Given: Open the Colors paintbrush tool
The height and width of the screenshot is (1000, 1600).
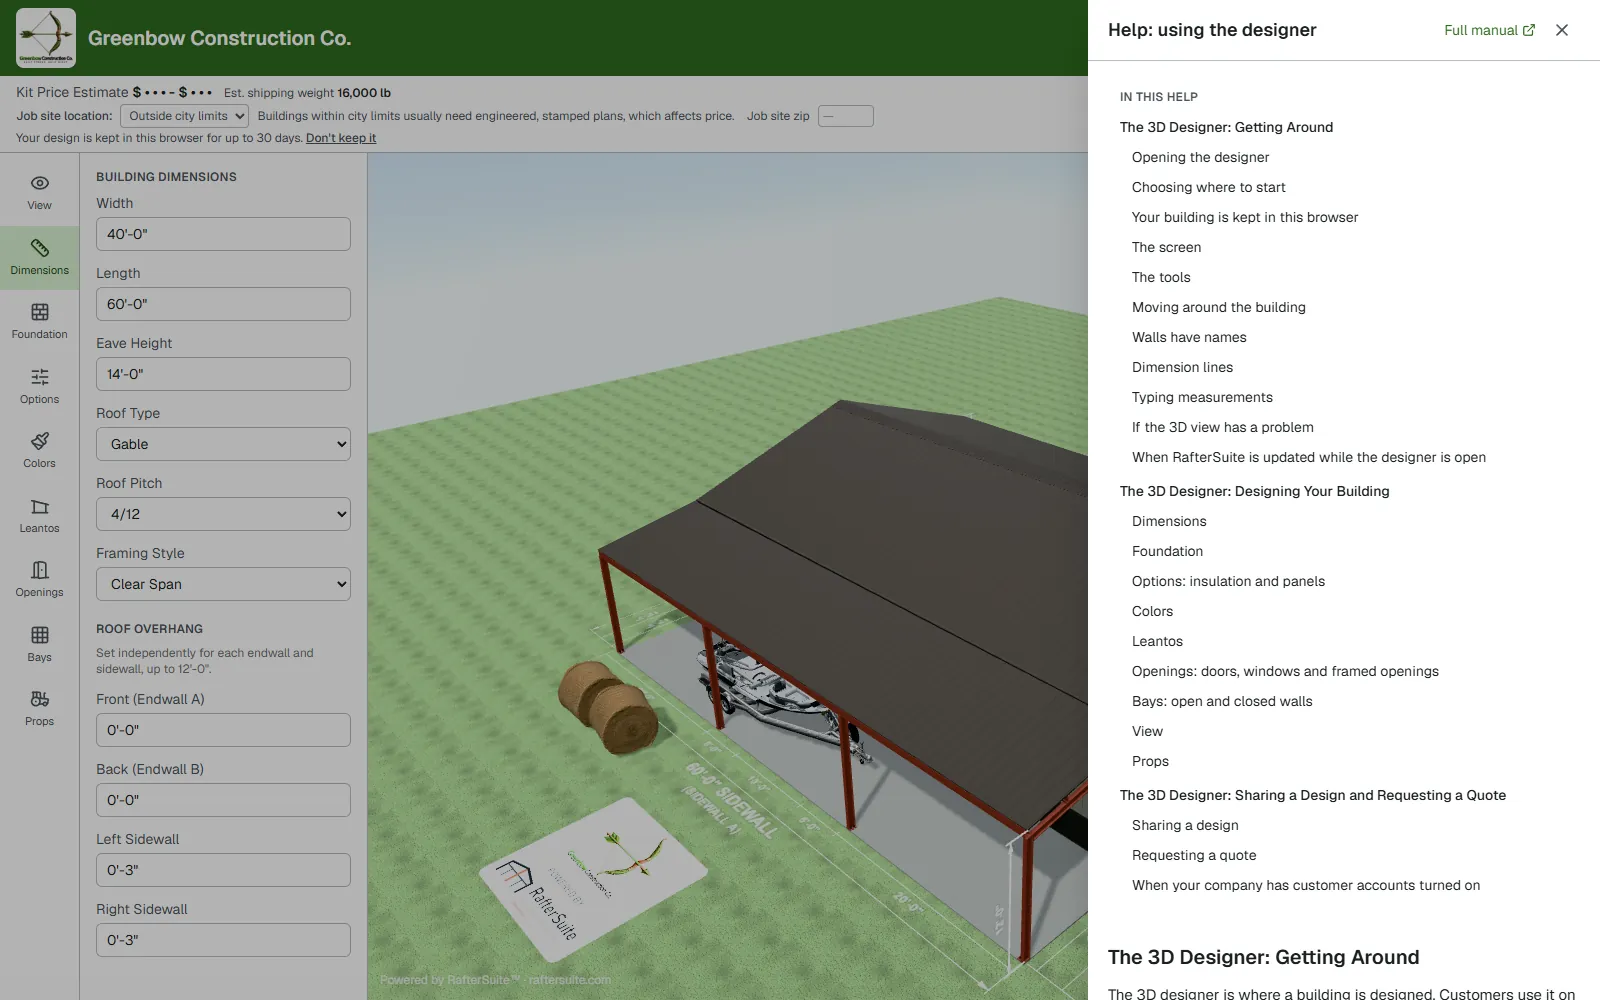Looking at the screenshot, I should (x=39, y=451).
